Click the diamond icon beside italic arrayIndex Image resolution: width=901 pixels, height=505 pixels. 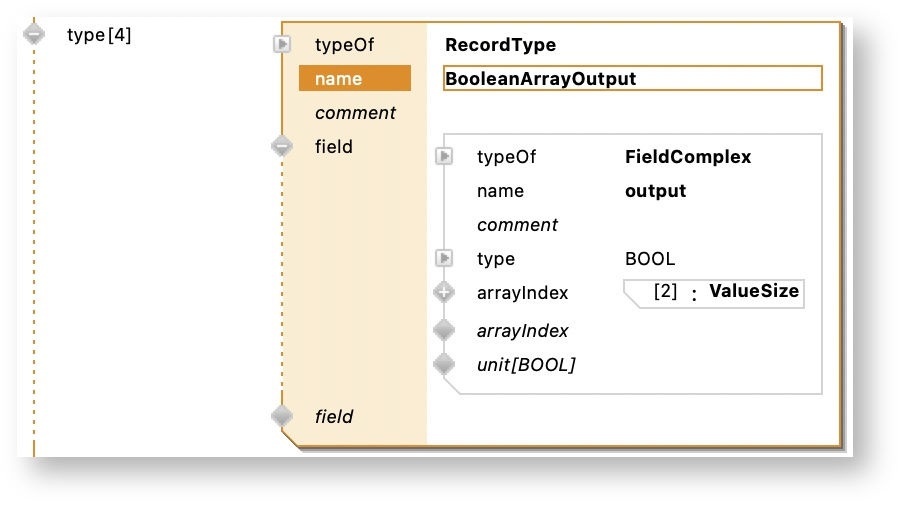444,330
